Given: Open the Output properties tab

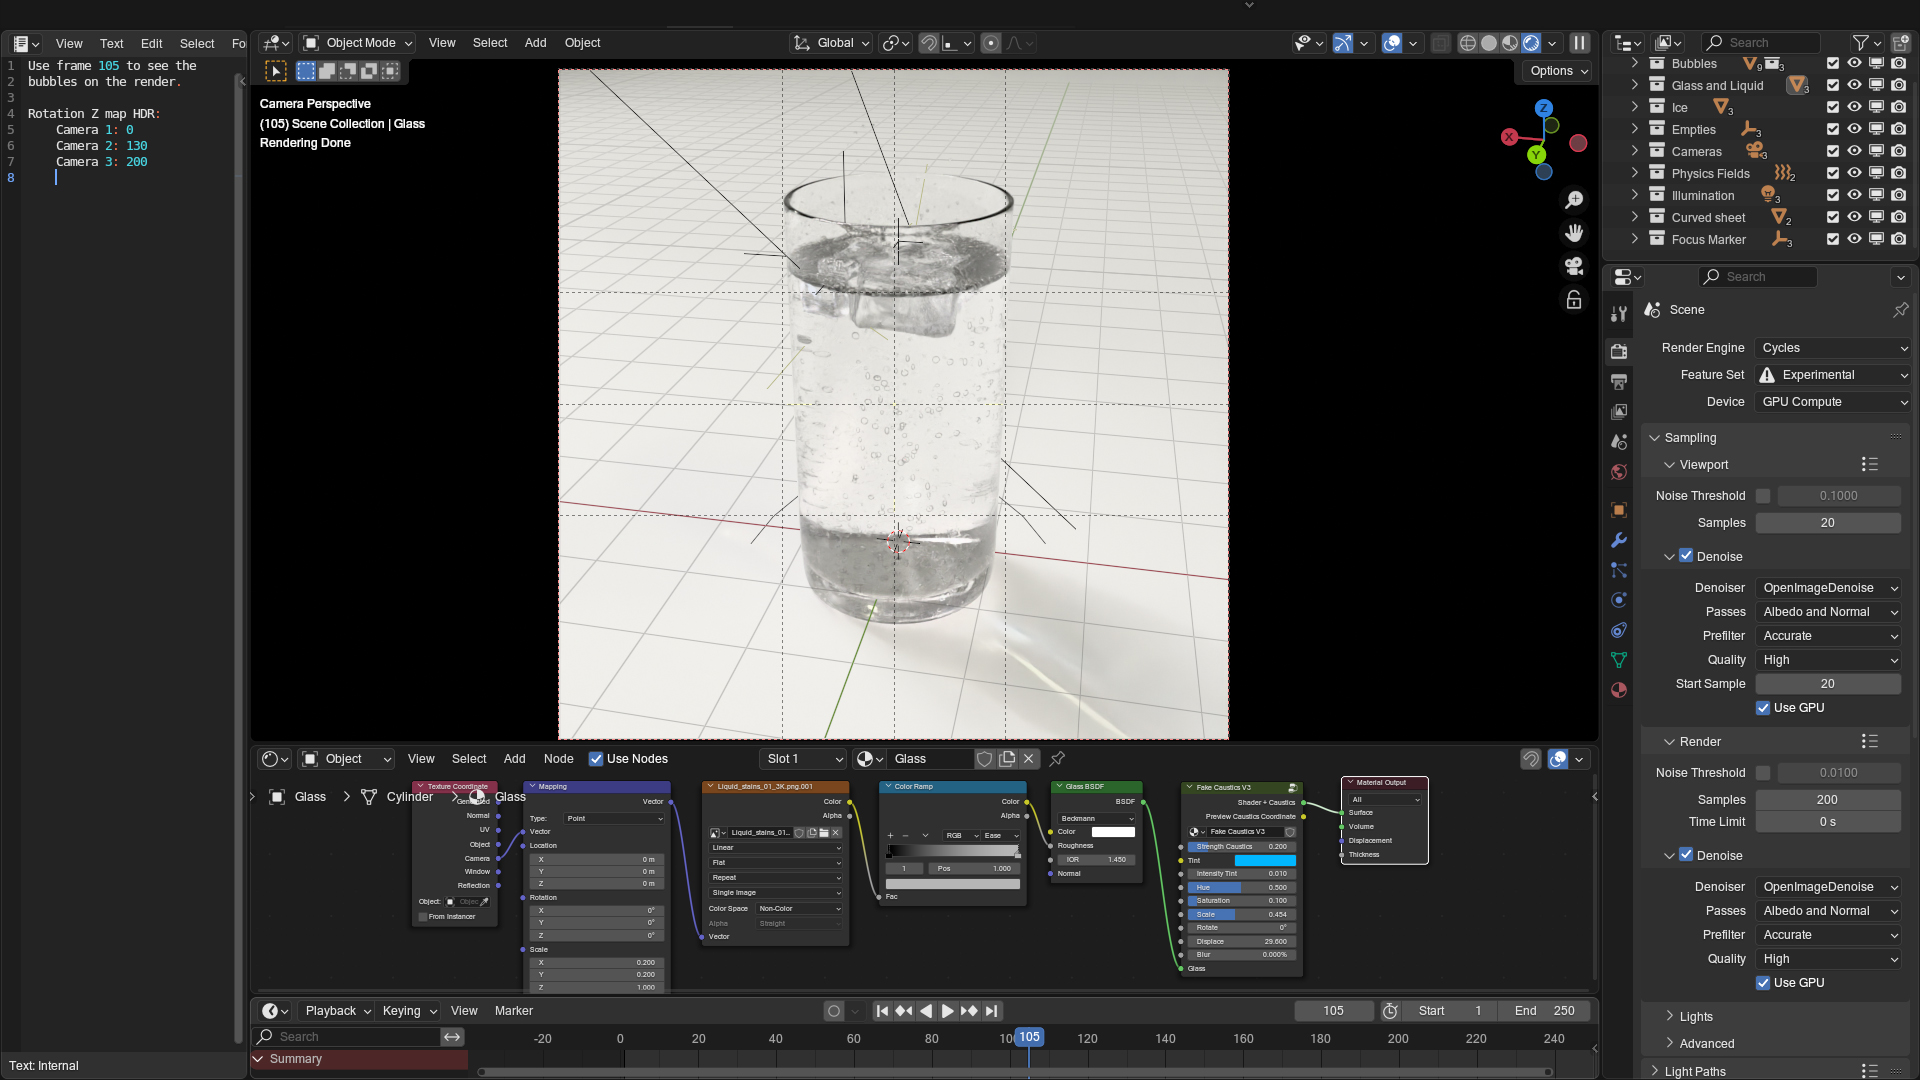Looking at the screenshot, I should coord(1619,382).
